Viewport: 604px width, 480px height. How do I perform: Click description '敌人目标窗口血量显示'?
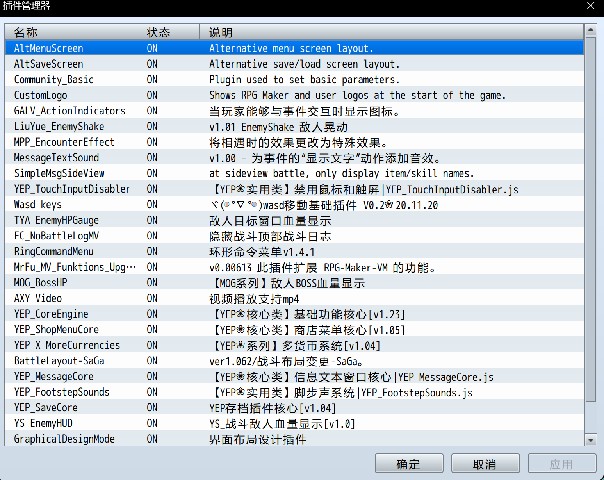[x=270, y=220]
